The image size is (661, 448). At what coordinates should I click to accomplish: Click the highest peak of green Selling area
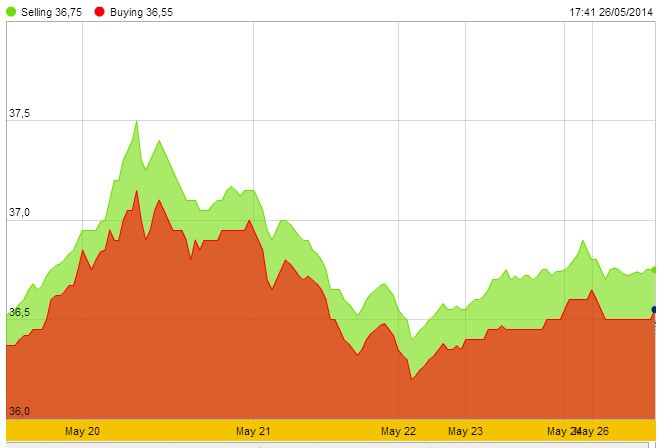click(136, 121)
